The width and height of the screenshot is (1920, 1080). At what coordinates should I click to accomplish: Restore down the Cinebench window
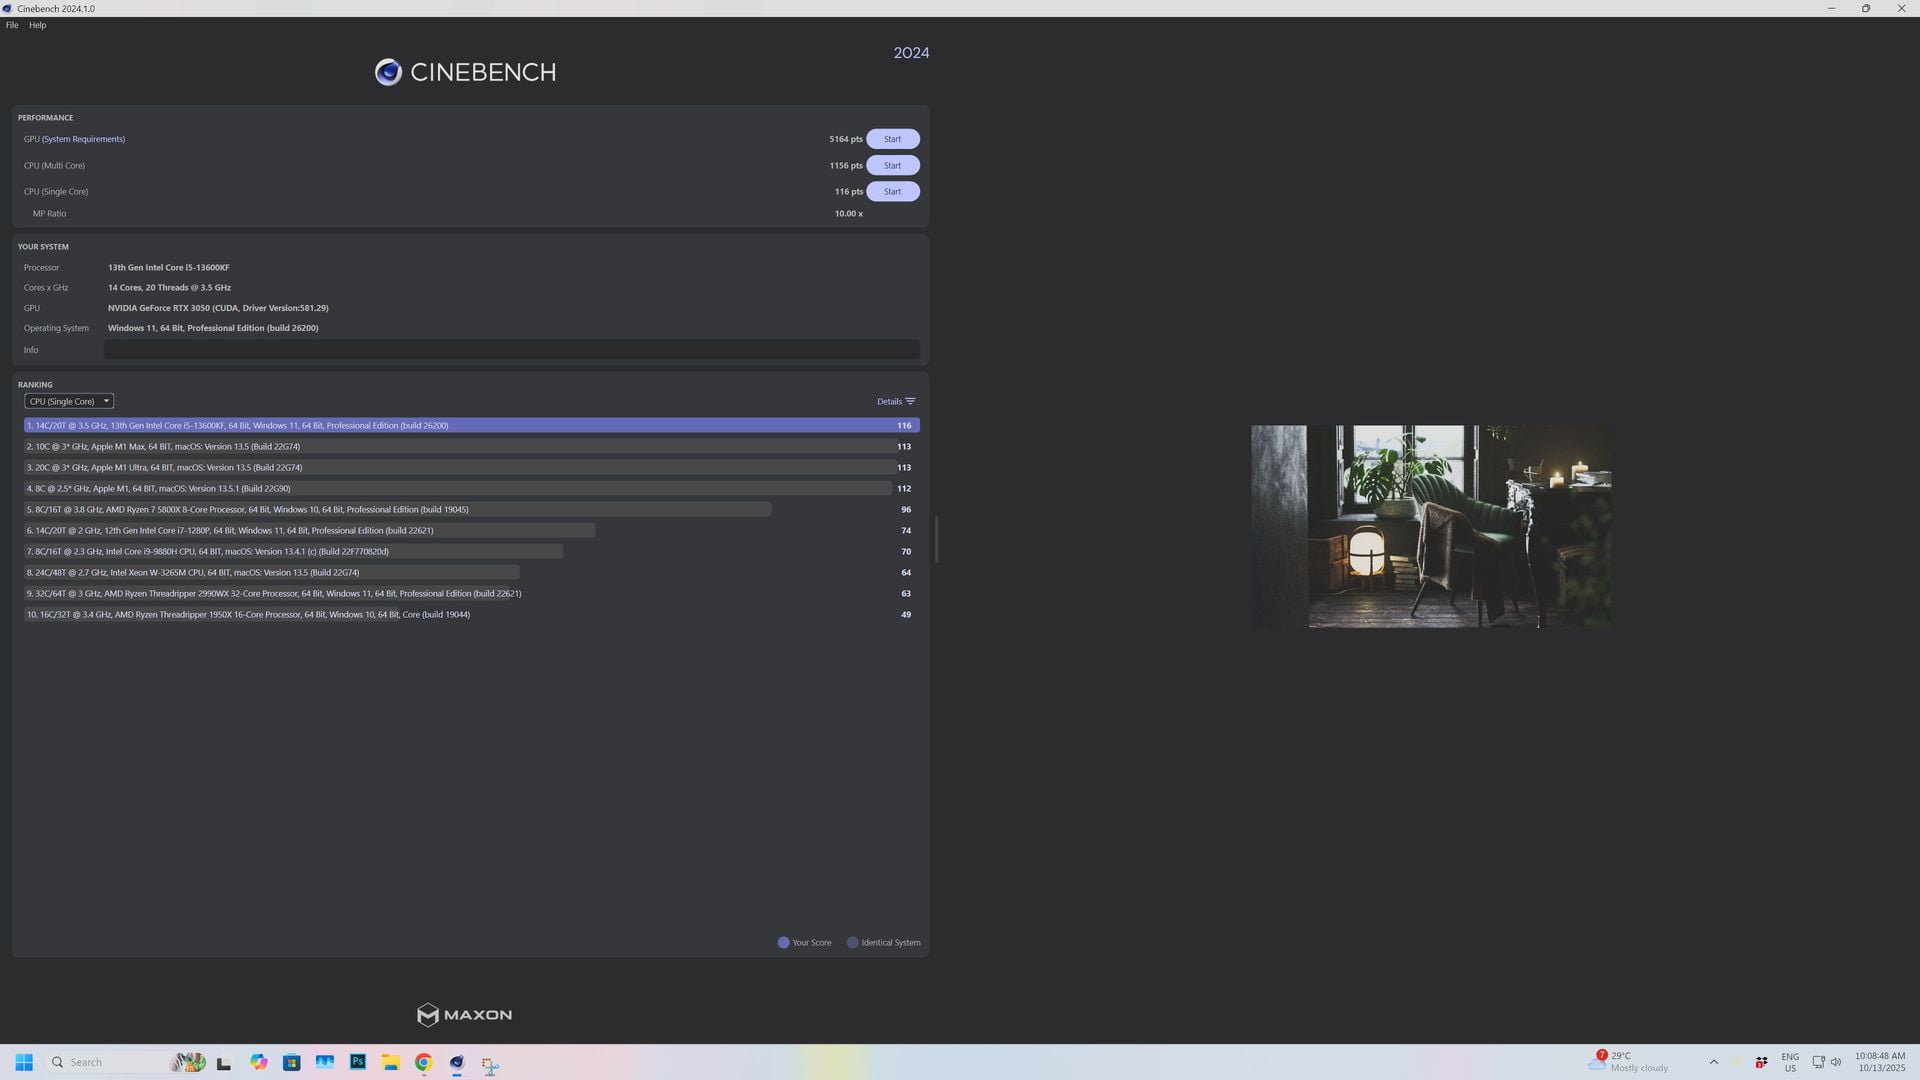[1866, 8]
